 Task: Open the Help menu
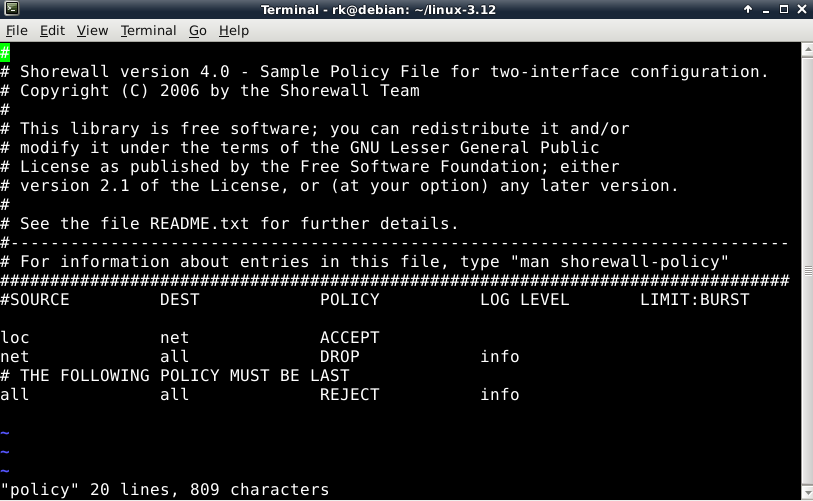pos(234,31)
